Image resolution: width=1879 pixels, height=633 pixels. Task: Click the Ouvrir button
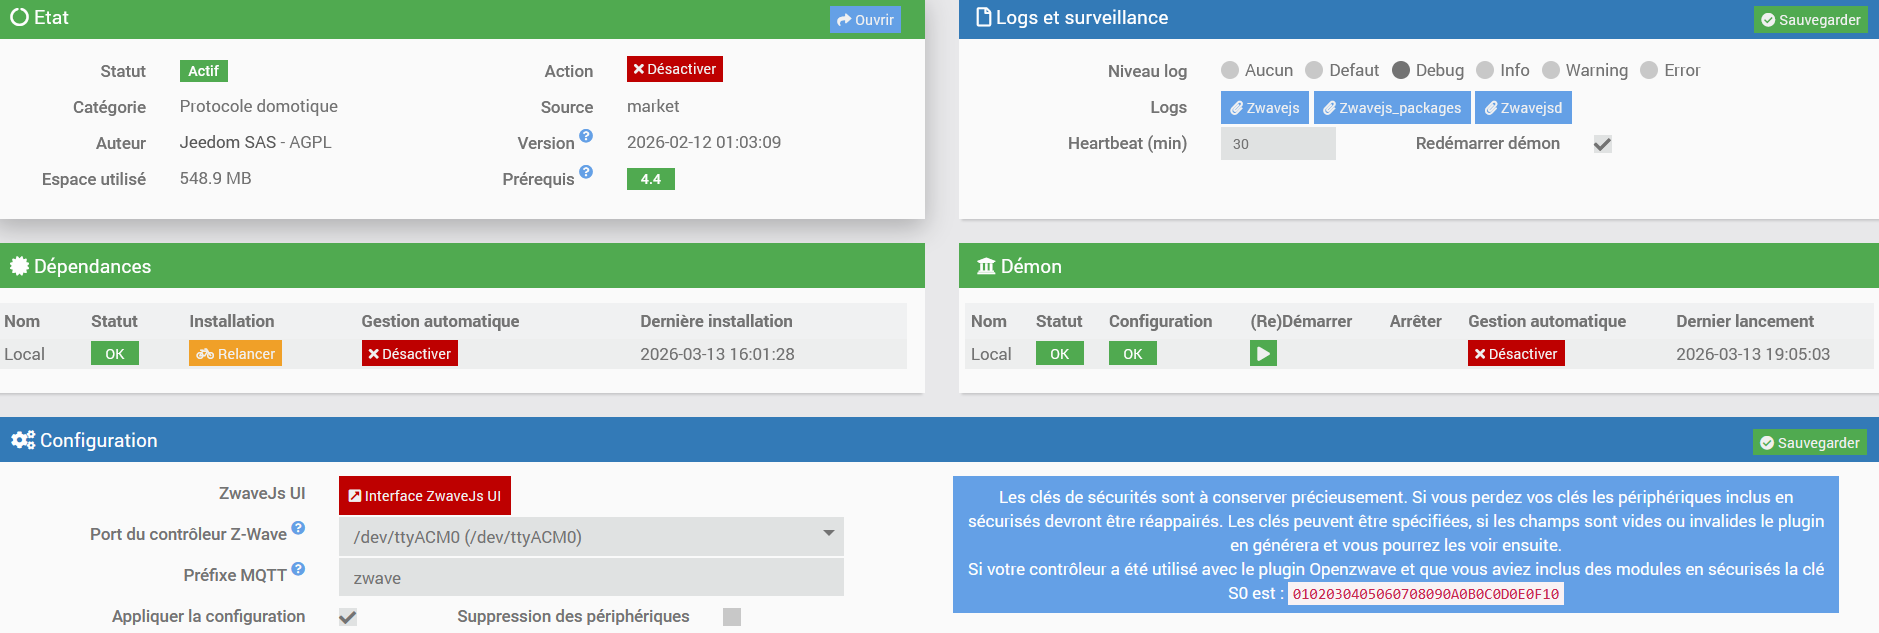pyautogui.click(x=865, y=20)
